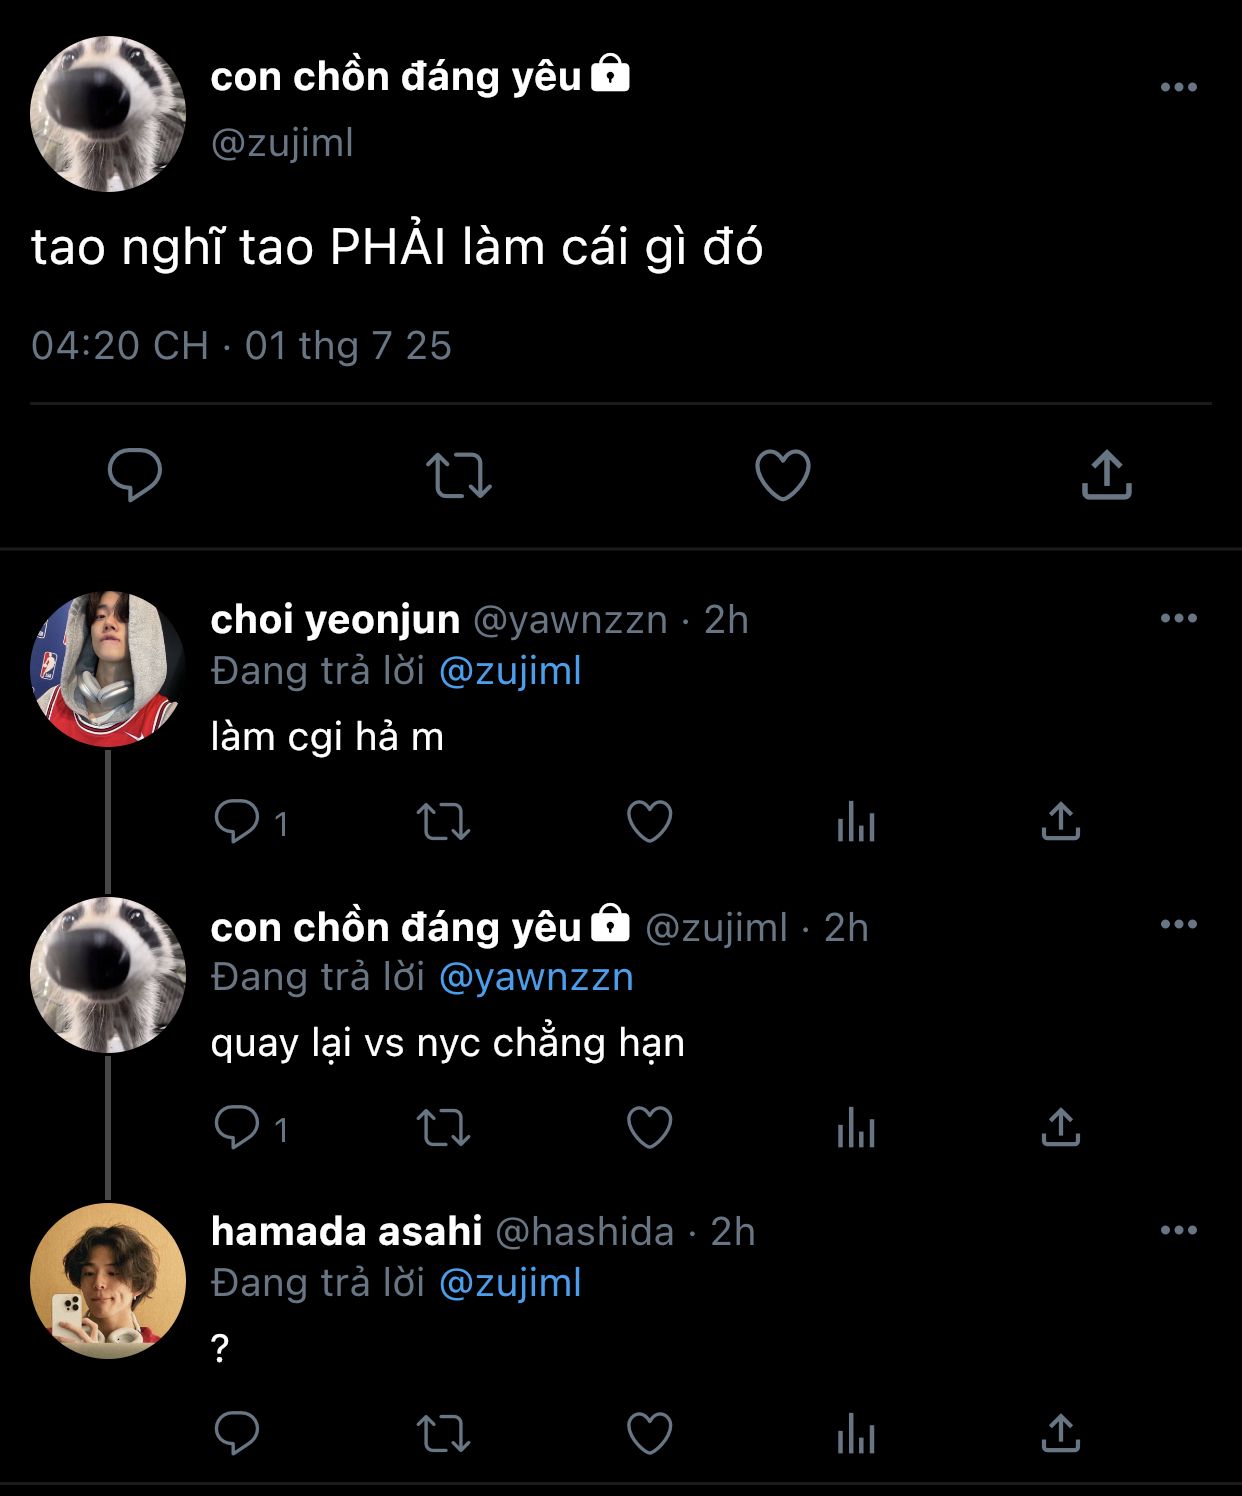The image size is (1242, 1496).
Task: Open hamada asahi's profile avatar
Action: click(107, 1281)
